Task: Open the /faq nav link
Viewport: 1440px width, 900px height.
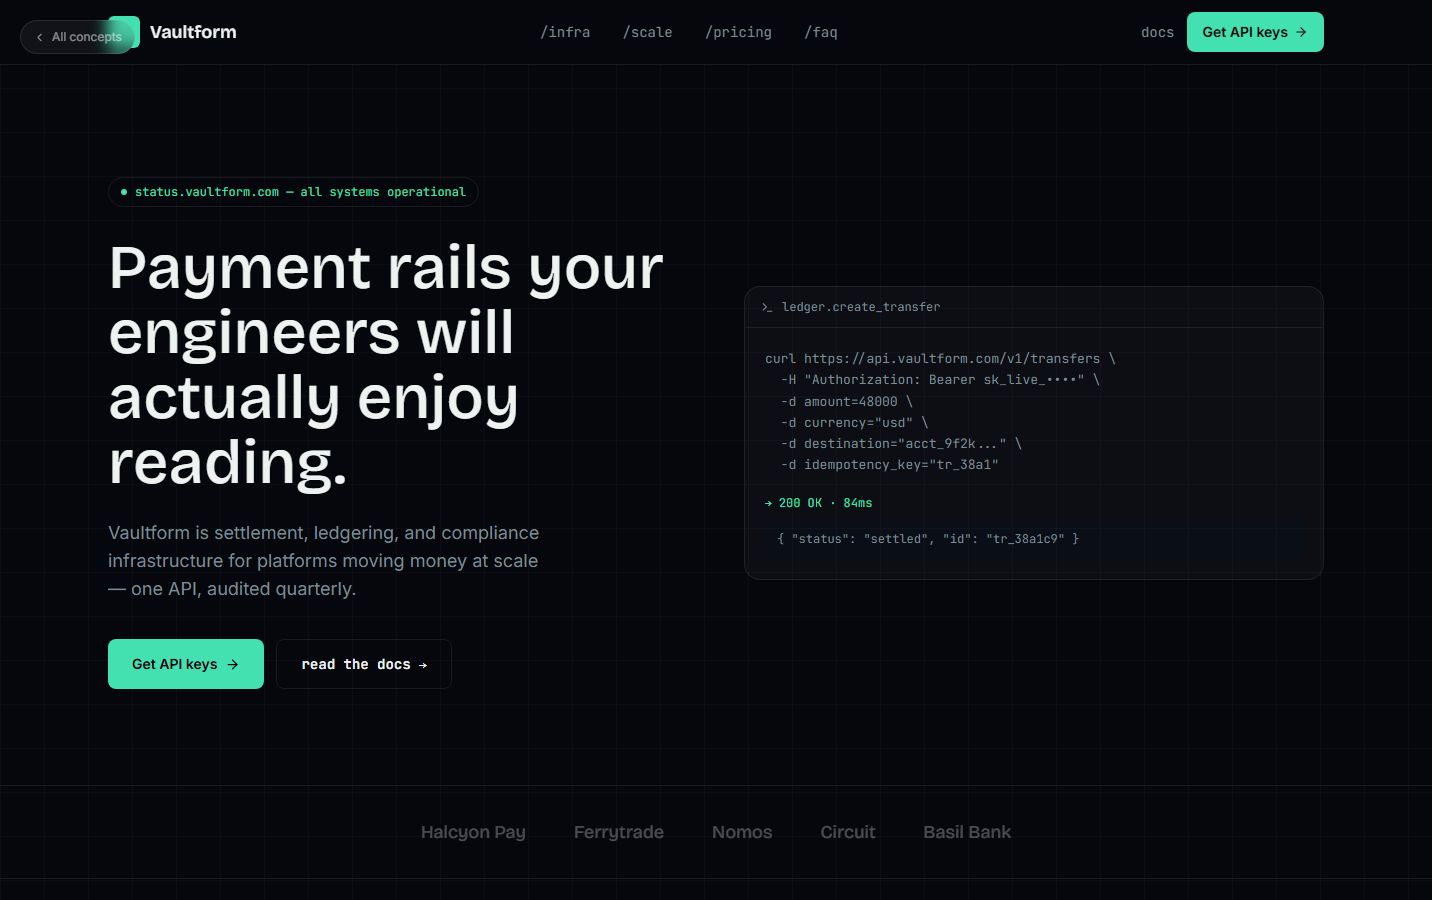Action: coord(821,32)
